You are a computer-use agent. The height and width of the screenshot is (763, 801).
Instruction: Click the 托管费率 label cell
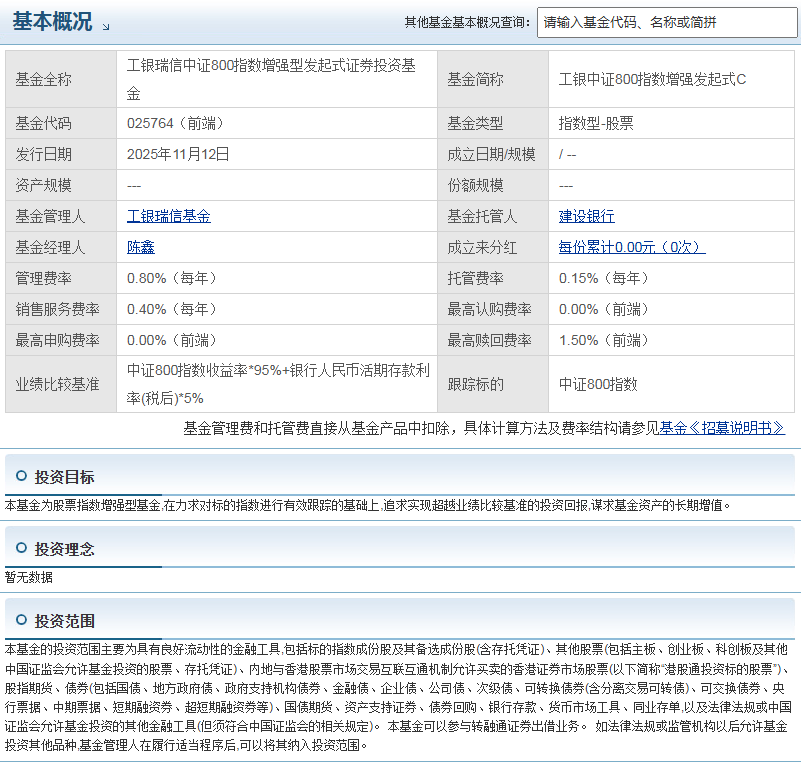[493, 278]
